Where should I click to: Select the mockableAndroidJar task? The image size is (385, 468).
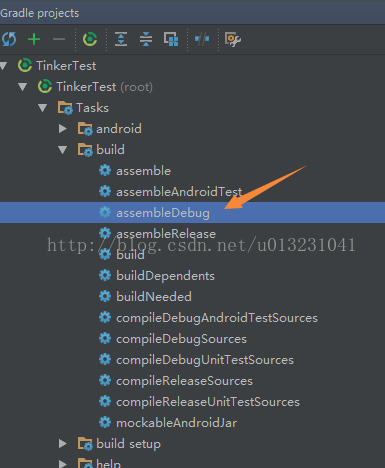176,423
